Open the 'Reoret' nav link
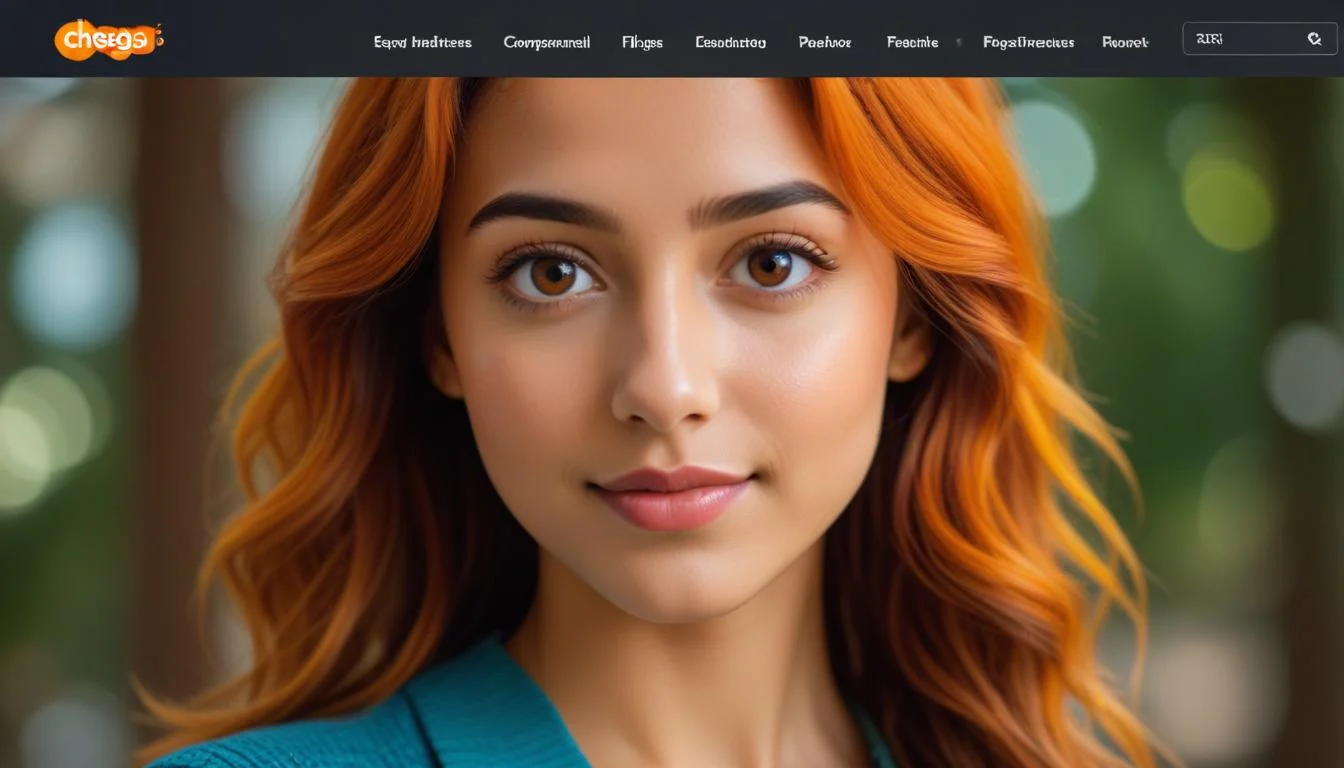This screenshot has height=768, width=1344. click(x=1125, y=42)
